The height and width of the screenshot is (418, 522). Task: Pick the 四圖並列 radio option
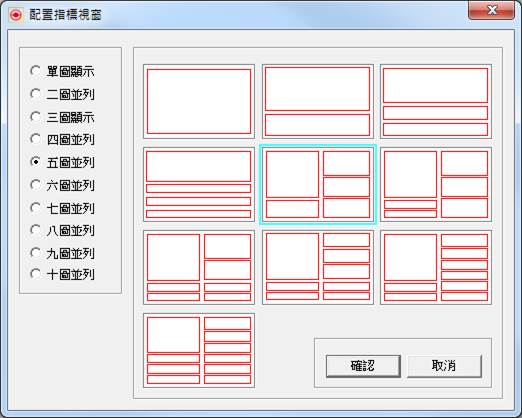62,139
